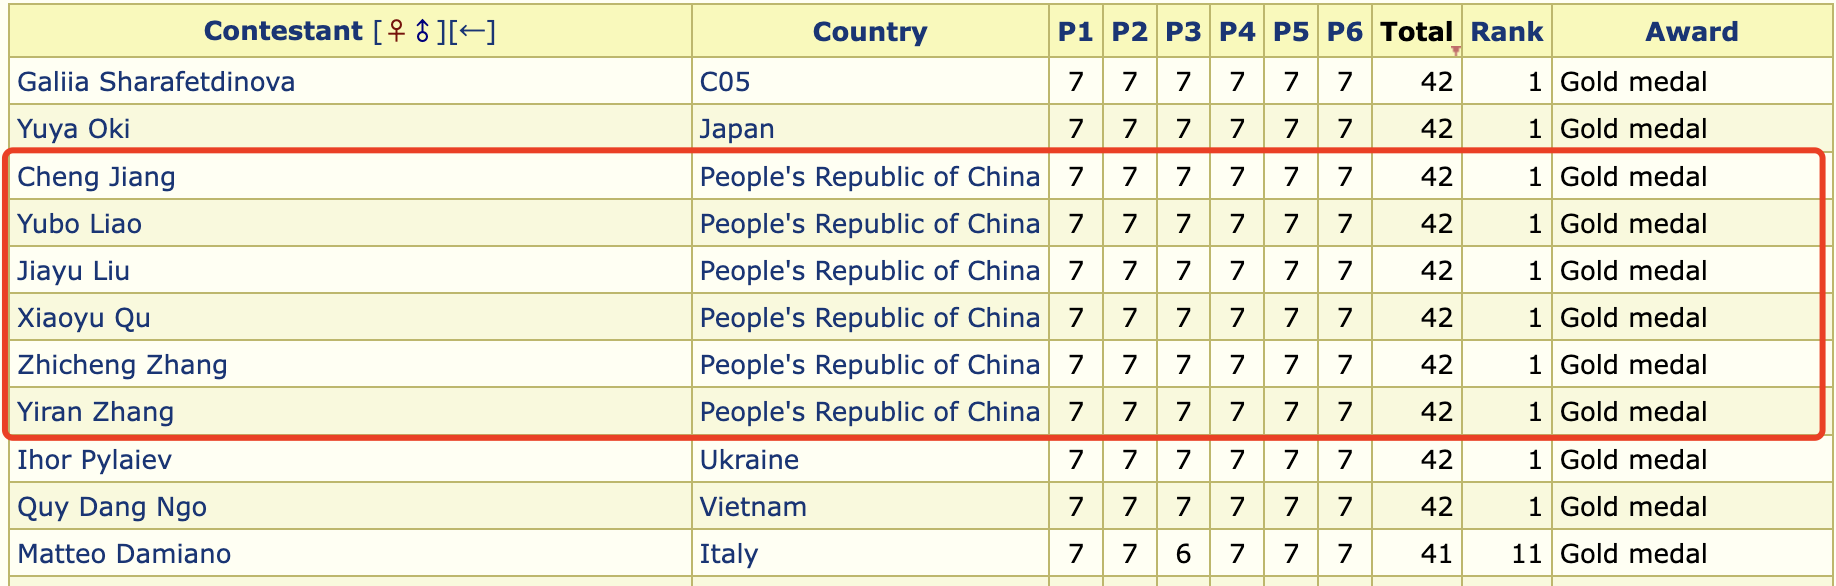This screenshot has height=586, width=1836.
Task: Open Cheng Jiang's contestant link
Action: [x=96, y=177]
